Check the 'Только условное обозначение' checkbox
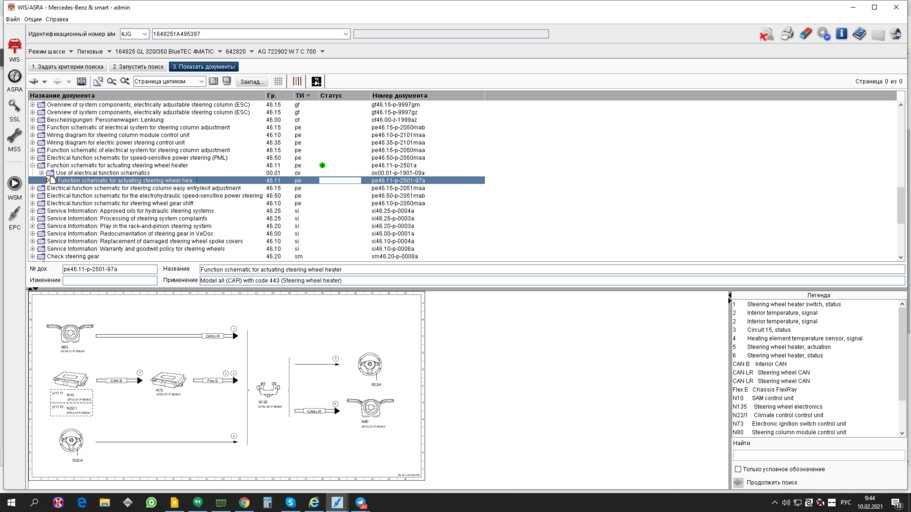Screen dimensions: 911x512 tap(738, 469)
